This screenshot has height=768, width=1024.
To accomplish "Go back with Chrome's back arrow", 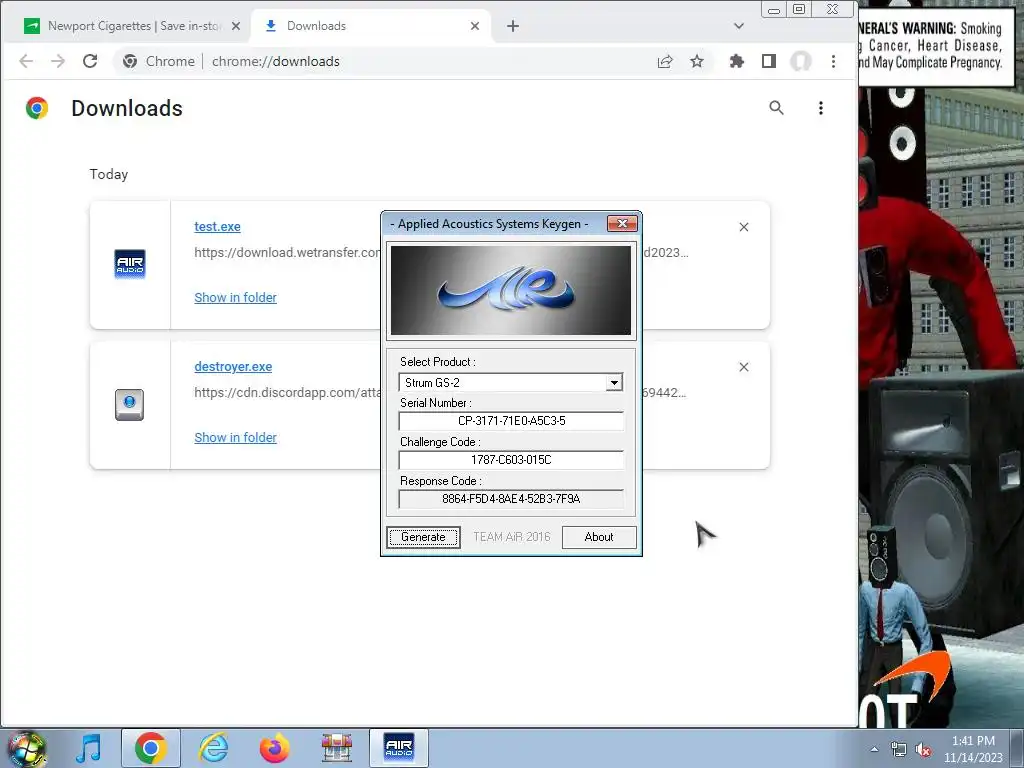I will click(26, 61).
